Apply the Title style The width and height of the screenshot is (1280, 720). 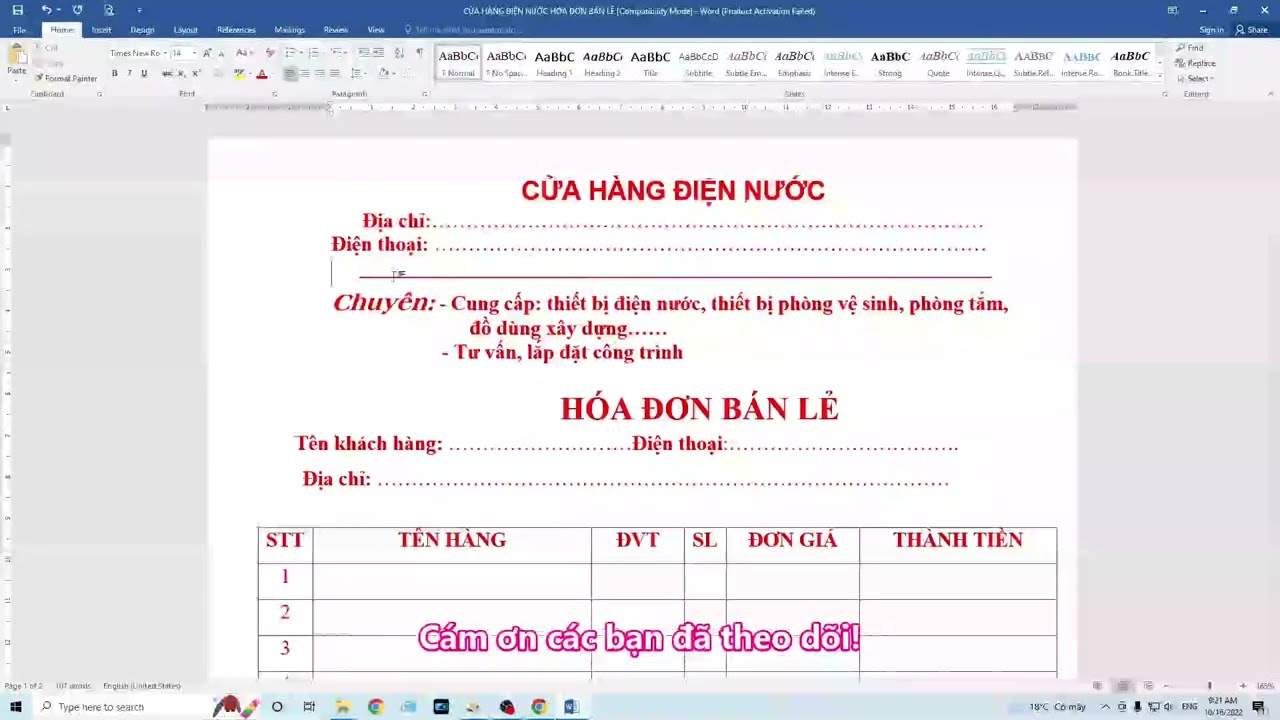(x=650, y=62)
